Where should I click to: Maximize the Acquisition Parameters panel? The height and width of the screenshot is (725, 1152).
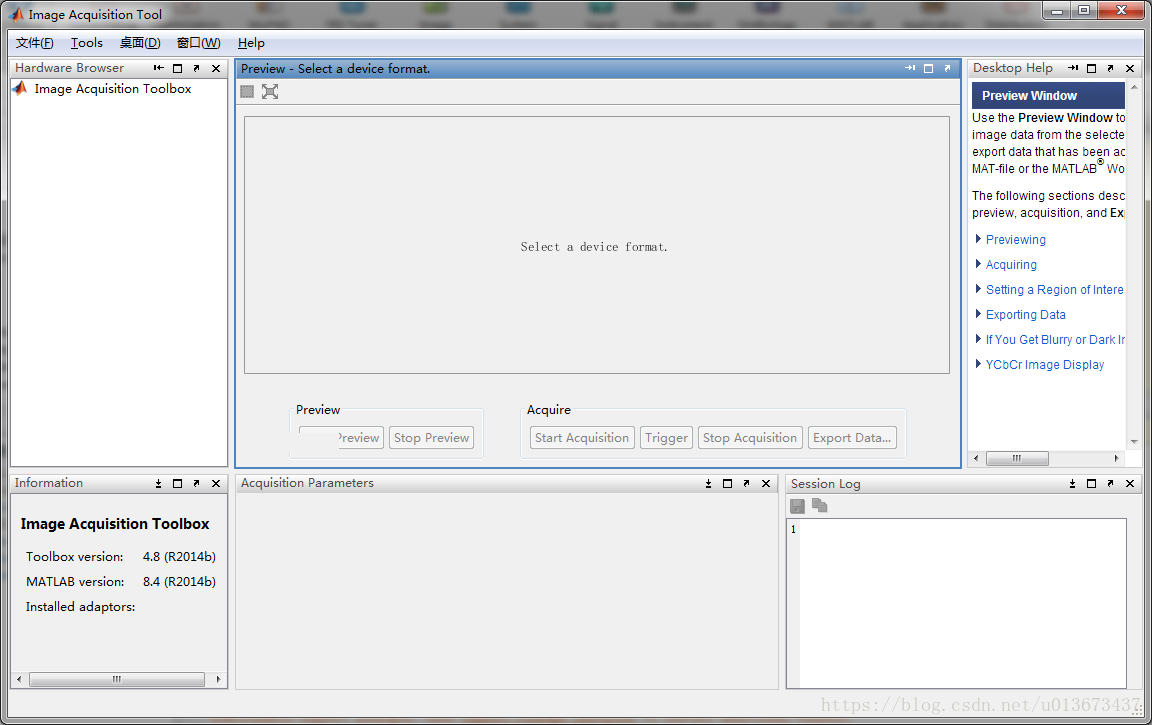point(727,483)
